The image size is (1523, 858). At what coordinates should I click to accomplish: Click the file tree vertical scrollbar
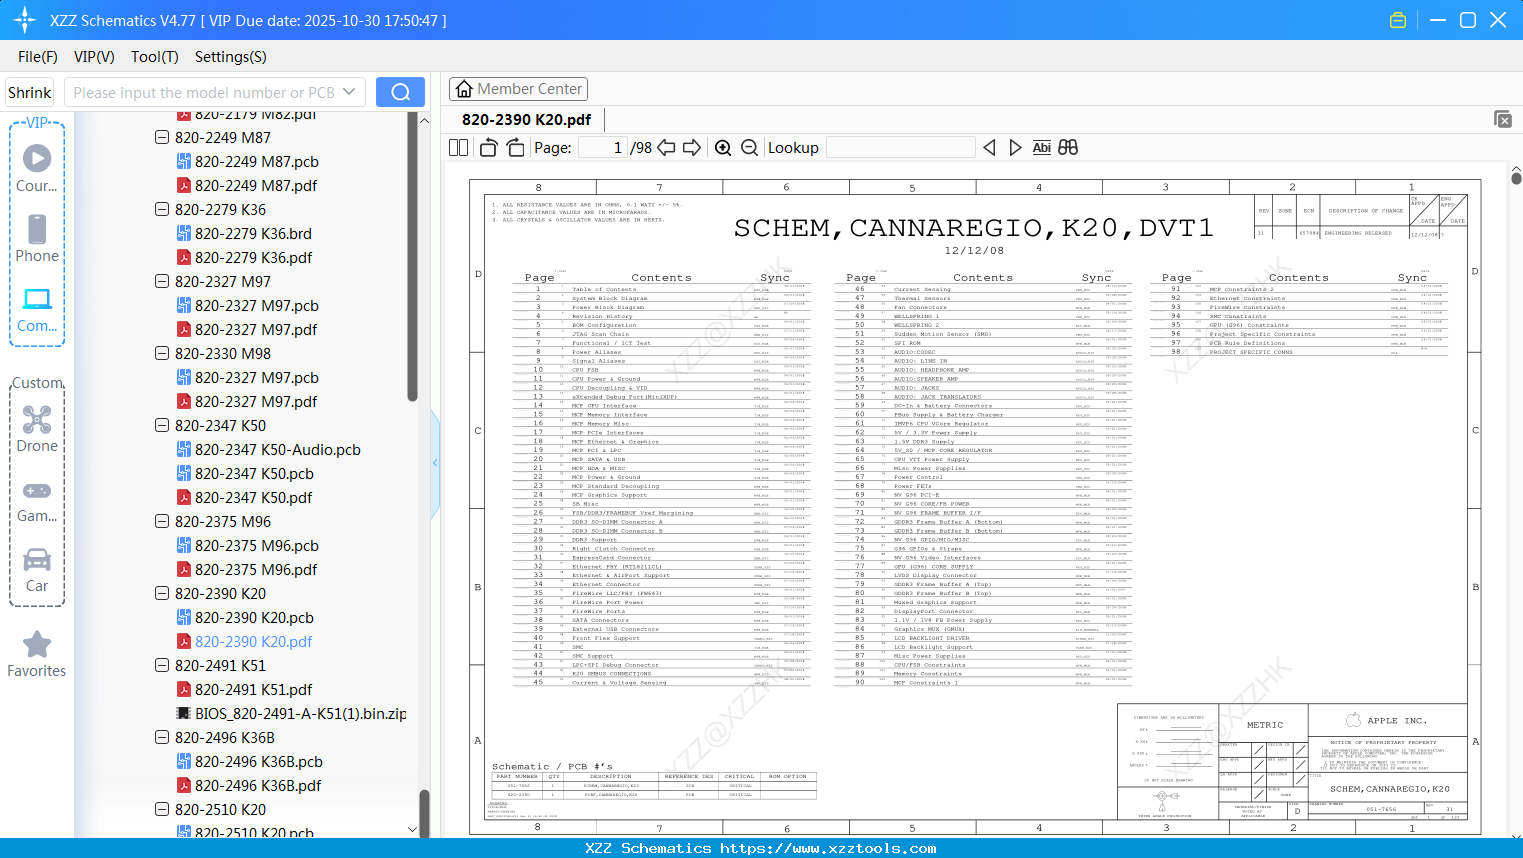(x=412, y=256)
